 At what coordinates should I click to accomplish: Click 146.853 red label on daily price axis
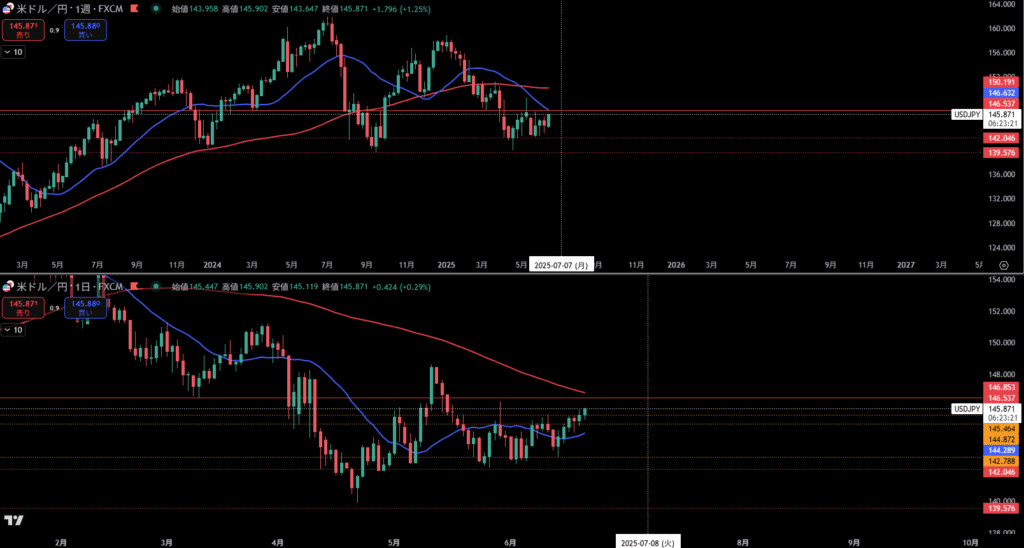pyautogui.click(x=1001, y=387)
